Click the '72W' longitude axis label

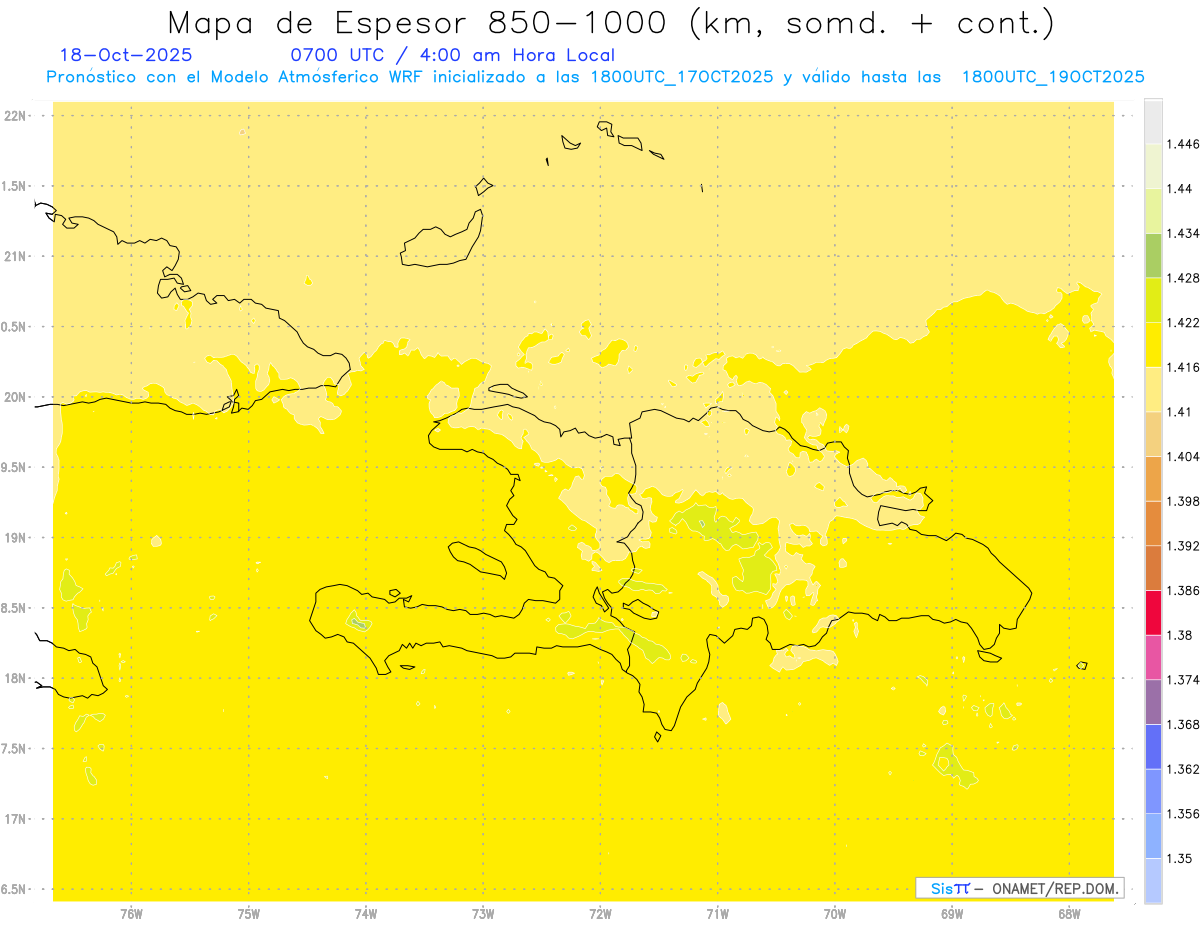[600, 914]
